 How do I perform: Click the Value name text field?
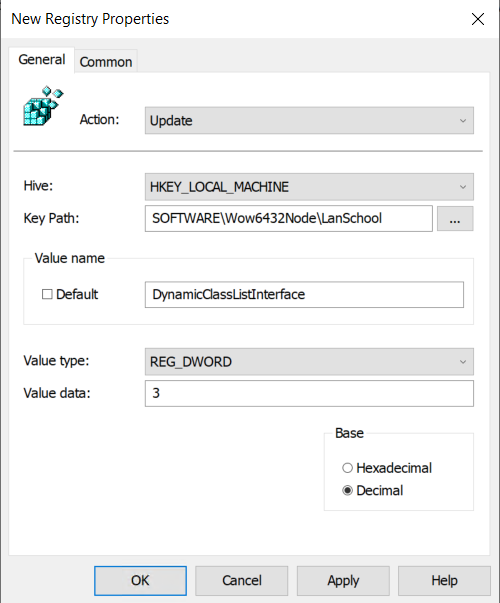tap(304, 295)
